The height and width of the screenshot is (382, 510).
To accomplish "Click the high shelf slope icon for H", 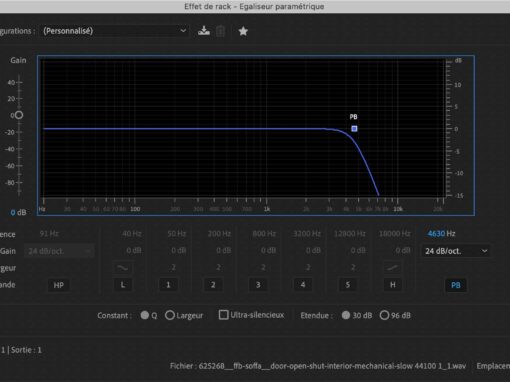I will coord(392,267).
